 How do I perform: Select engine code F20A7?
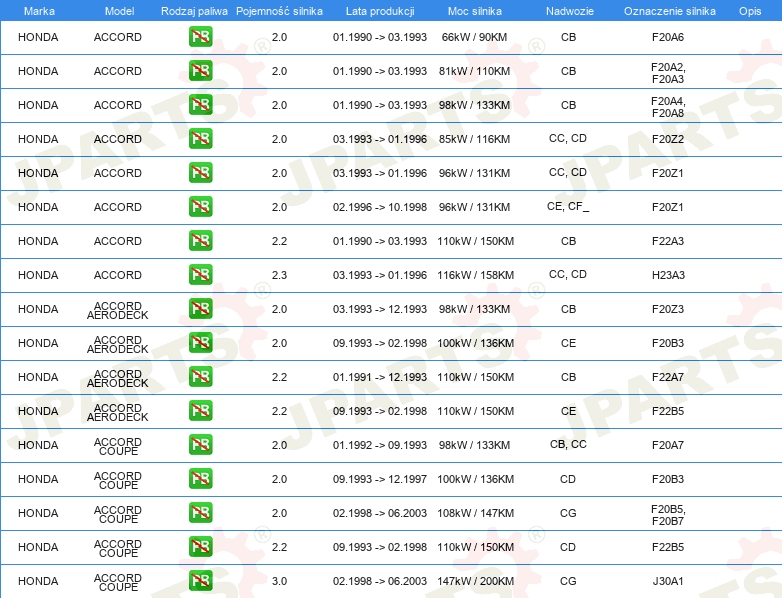point(668,444)
